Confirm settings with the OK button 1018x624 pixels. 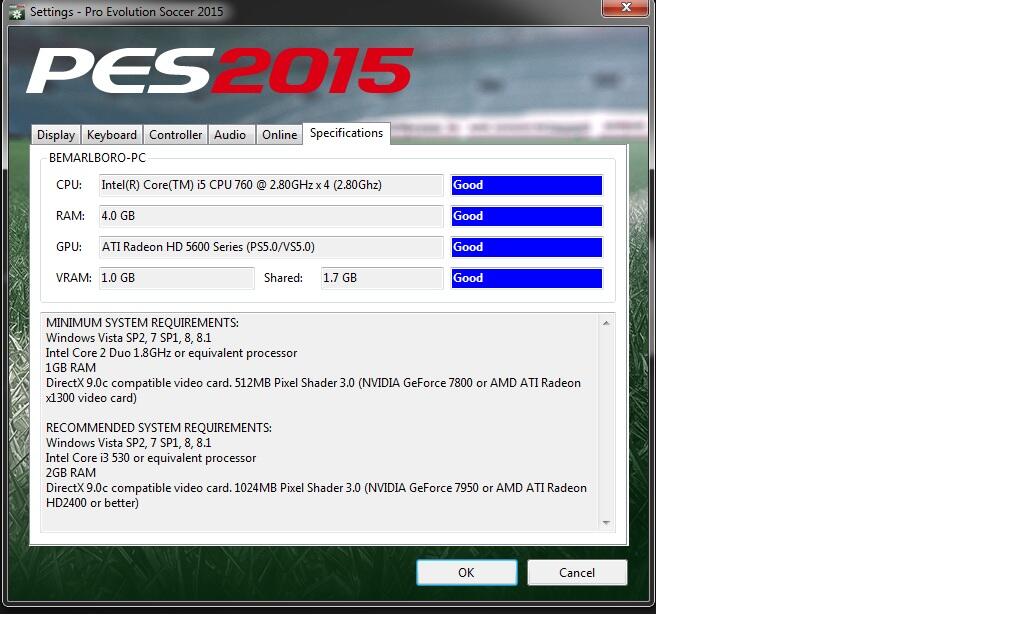pos(466,572)
